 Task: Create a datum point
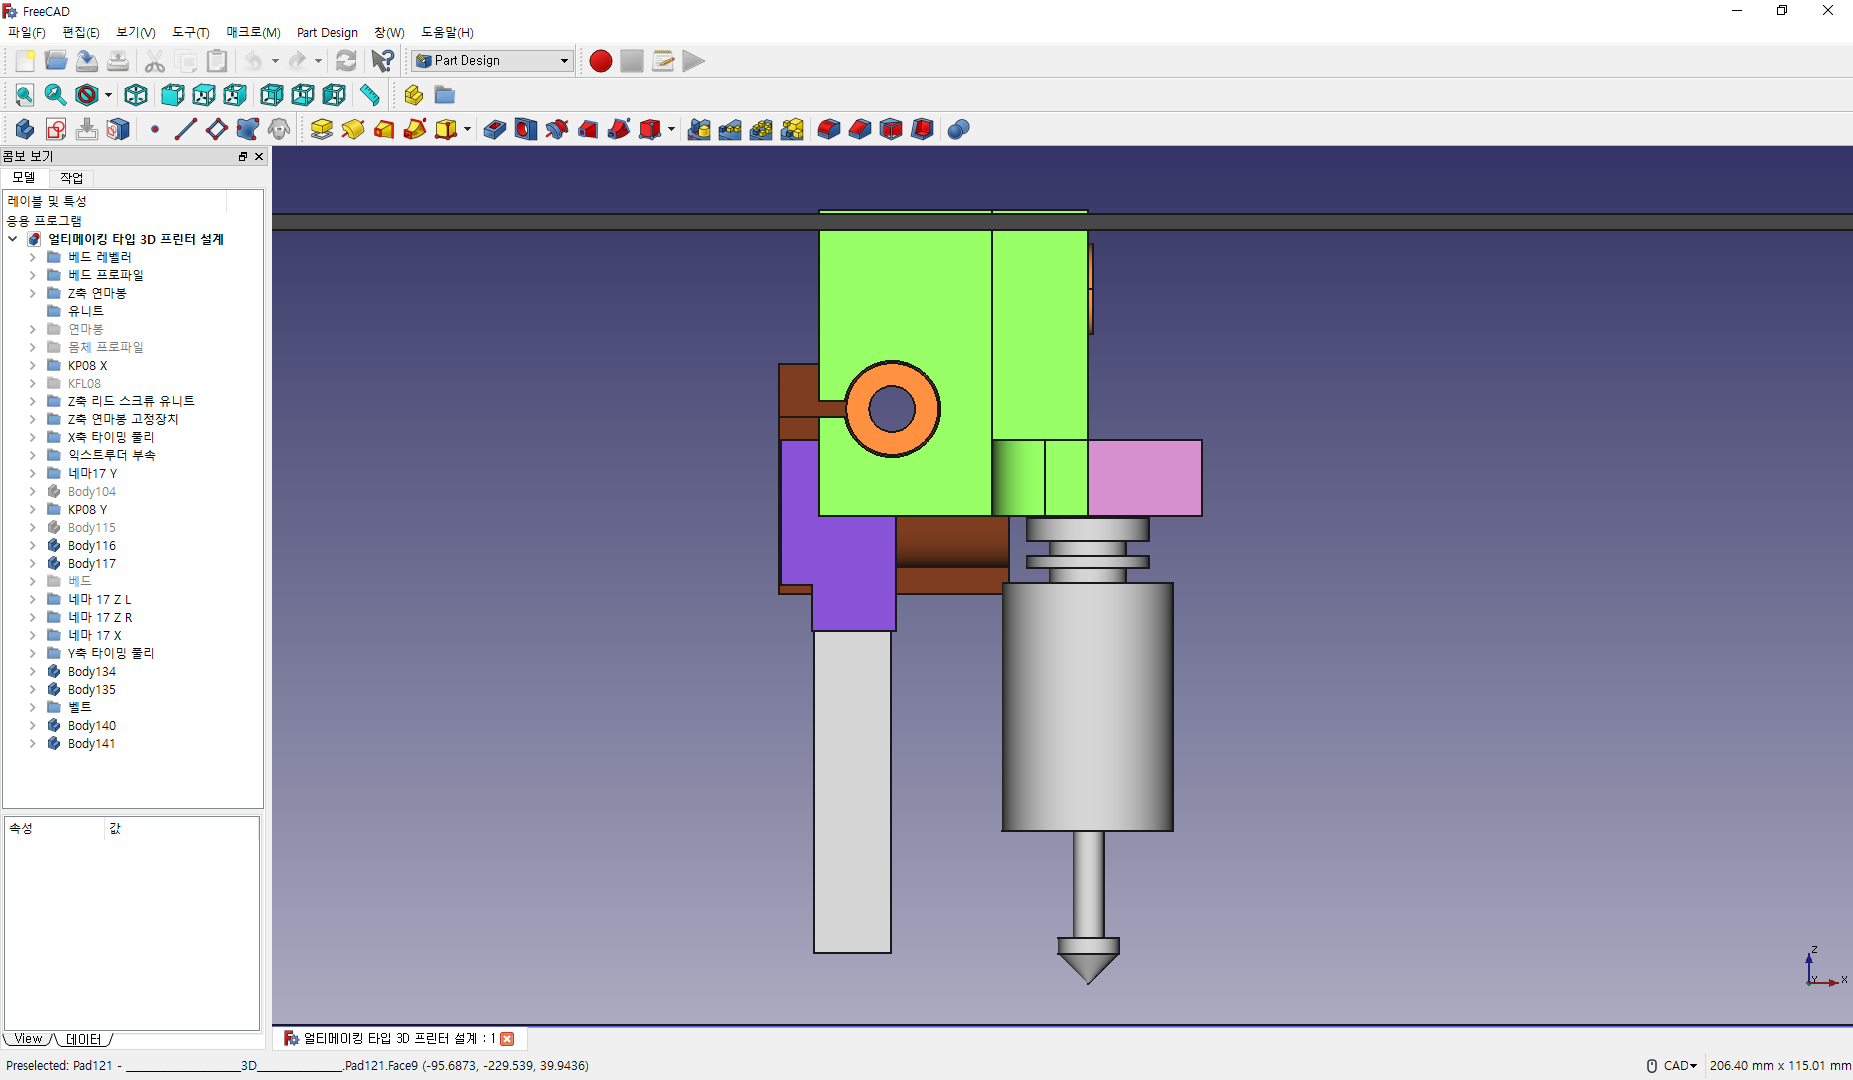click(x=155, y=129)
